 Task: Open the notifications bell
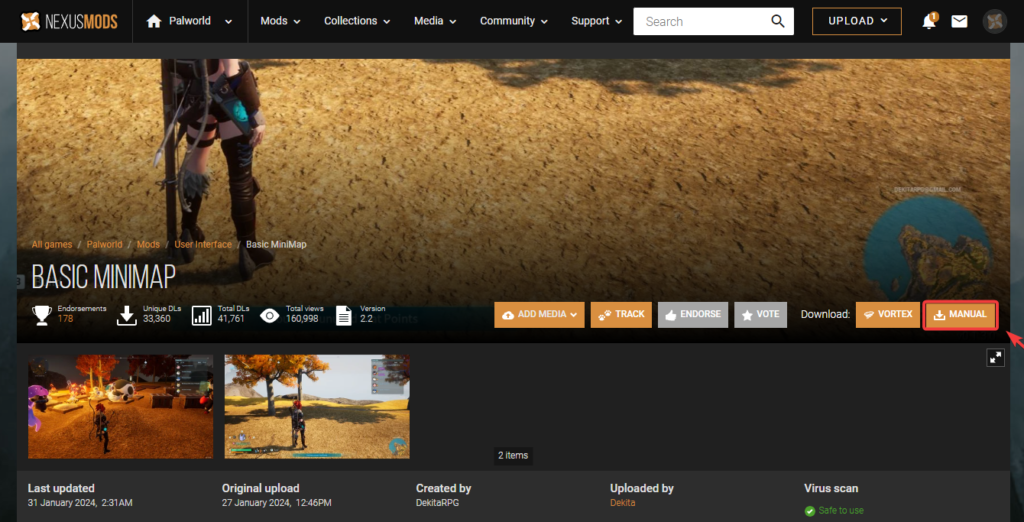pos(929,21)
